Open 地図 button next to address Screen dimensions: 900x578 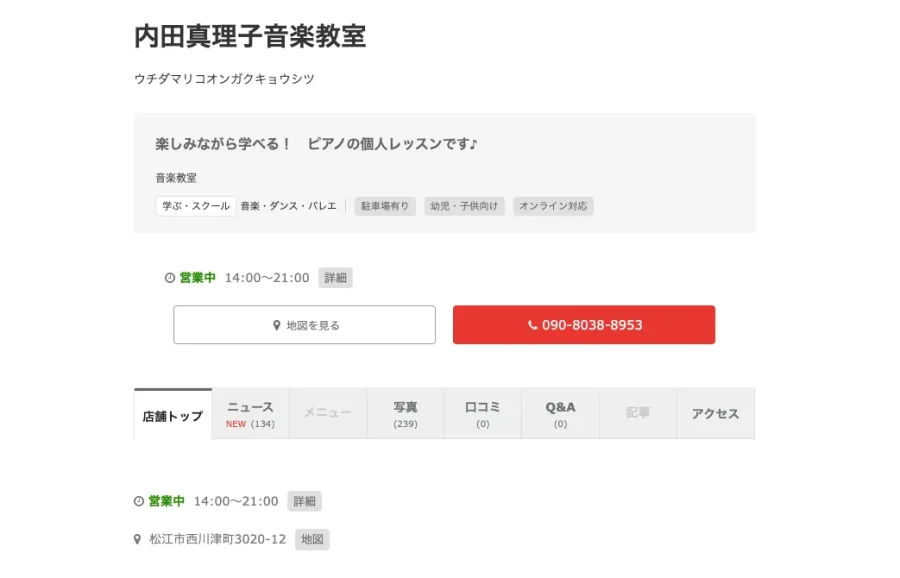[x=312, y=539]
